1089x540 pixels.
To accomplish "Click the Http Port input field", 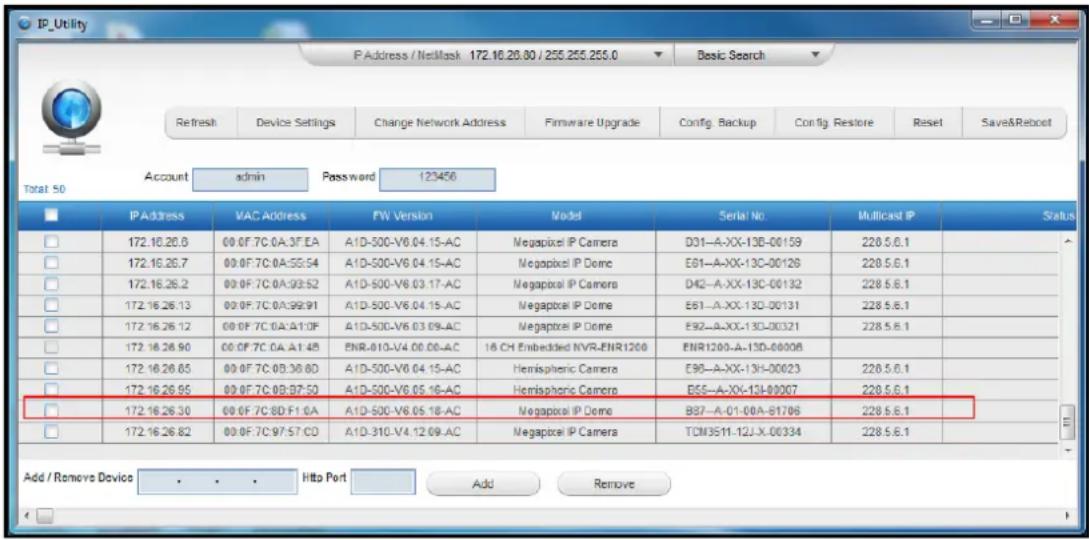I will point(383,482).
